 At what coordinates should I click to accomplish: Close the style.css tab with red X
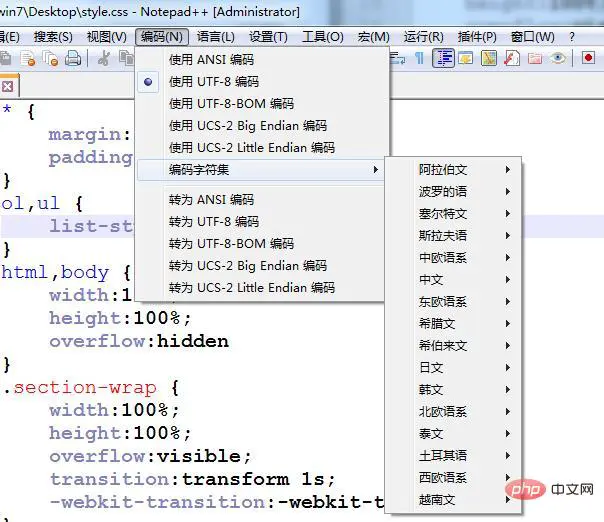click(6, 86)
